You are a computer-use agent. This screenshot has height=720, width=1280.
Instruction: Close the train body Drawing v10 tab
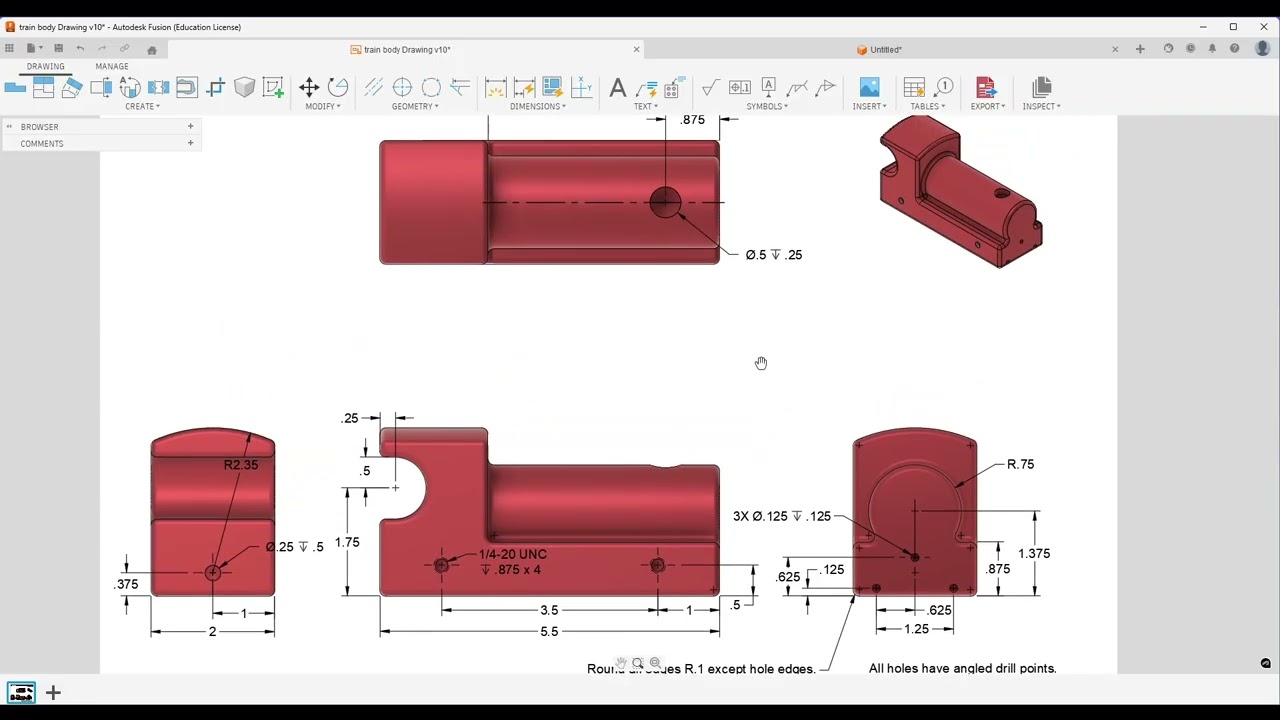coord(636,49)
